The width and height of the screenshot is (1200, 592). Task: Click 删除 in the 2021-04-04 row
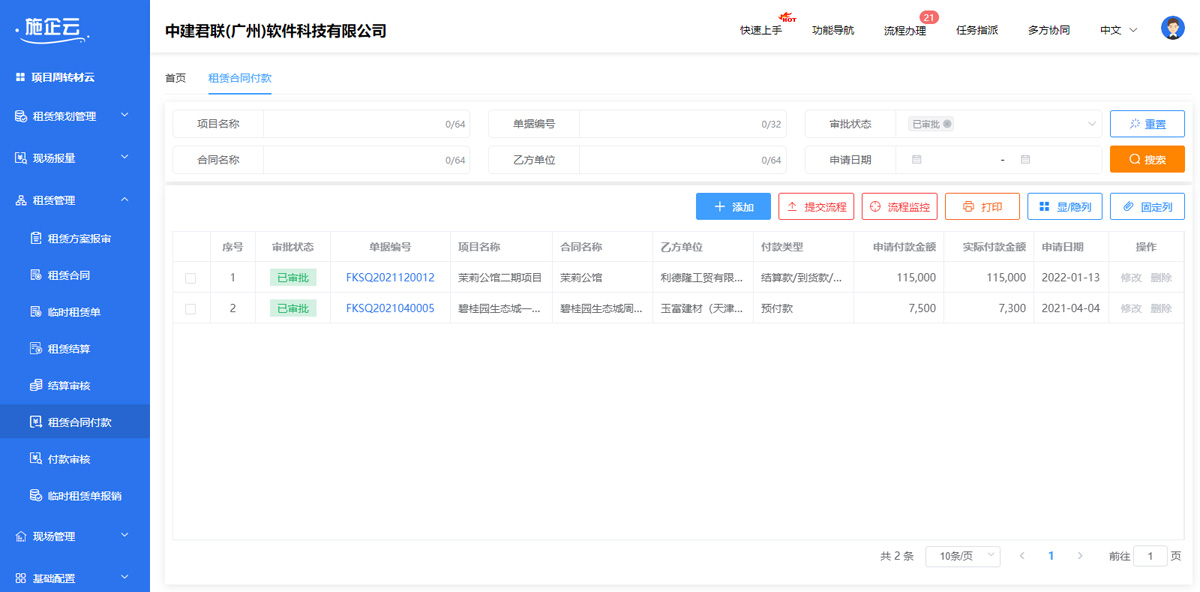coord(1161,309)
